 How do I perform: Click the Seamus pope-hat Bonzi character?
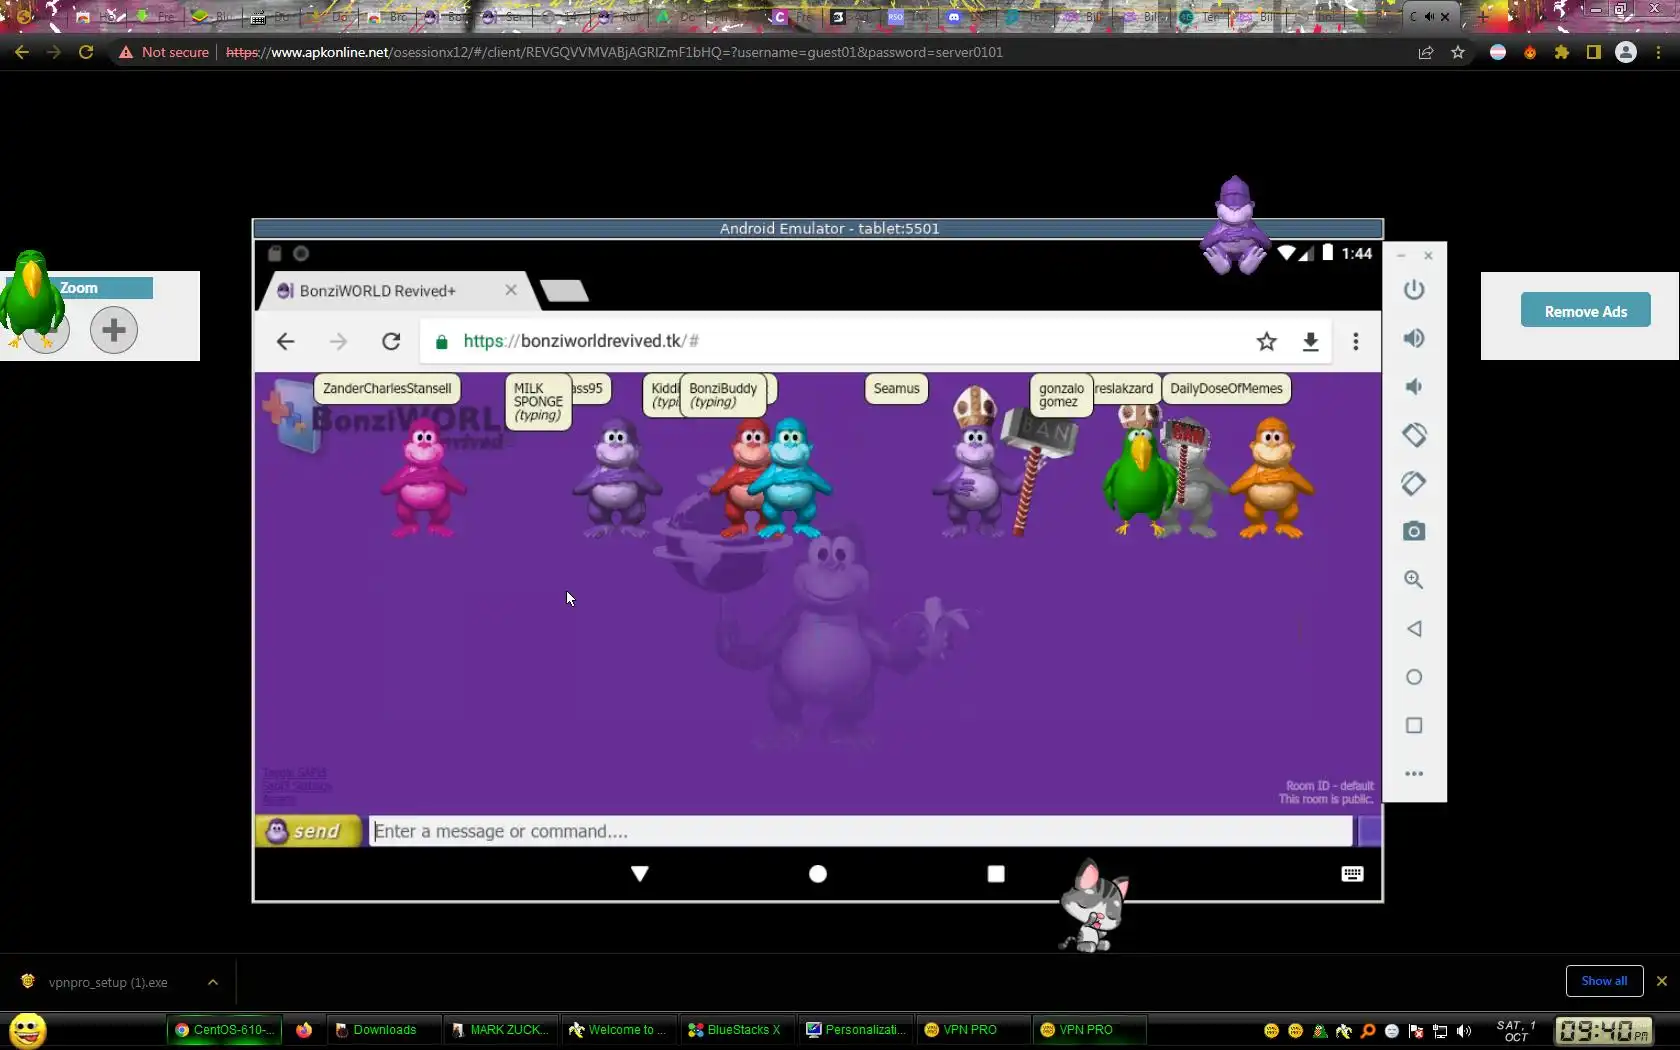tap(974, 465)
